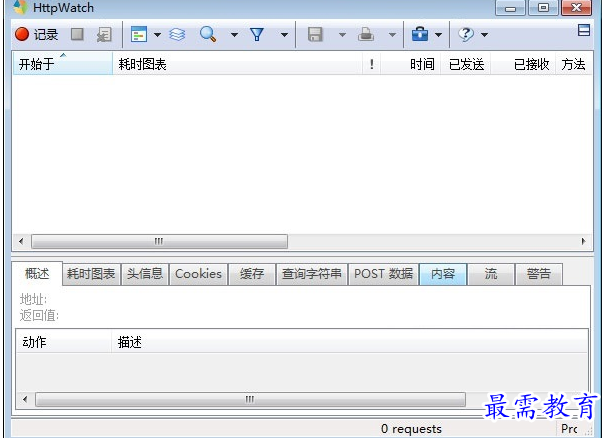Sort by the 时间 column header

click(x=410, y=63)
